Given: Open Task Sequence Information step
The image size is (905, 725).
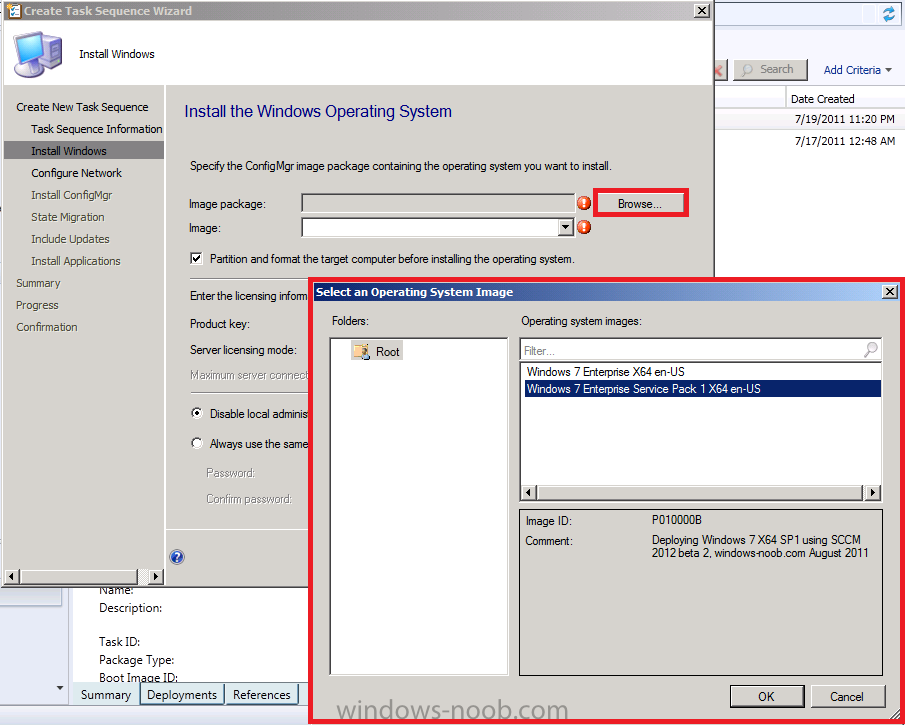Looking at the screenshot, I should pyautogui.click(x=96, y=129).
